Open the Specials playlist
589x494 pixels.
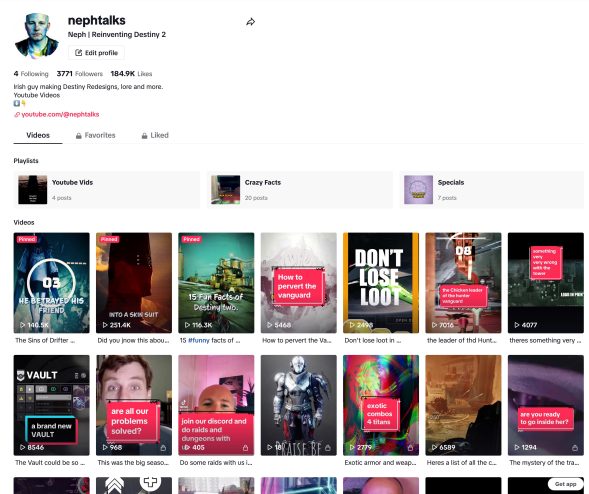click(492, 190)
